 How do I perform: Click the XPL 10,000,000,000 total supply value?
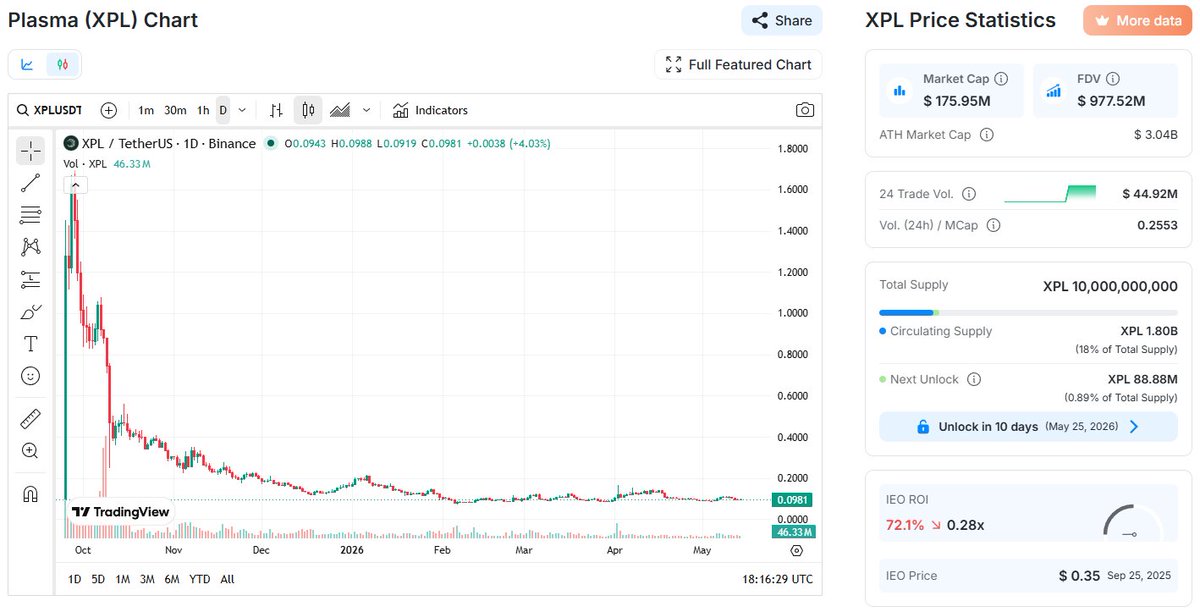(x=1110, y=286)
